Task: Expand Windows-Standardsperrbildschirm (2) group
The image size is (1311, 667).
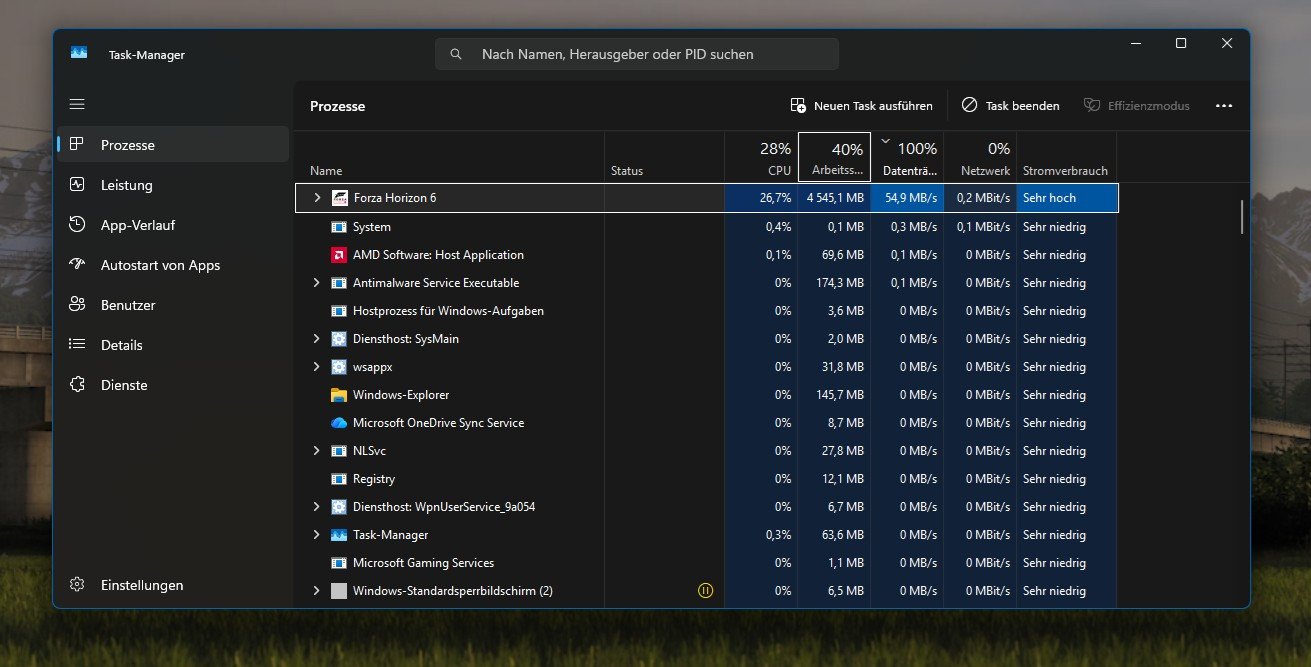Action: (x=317, y=591)
